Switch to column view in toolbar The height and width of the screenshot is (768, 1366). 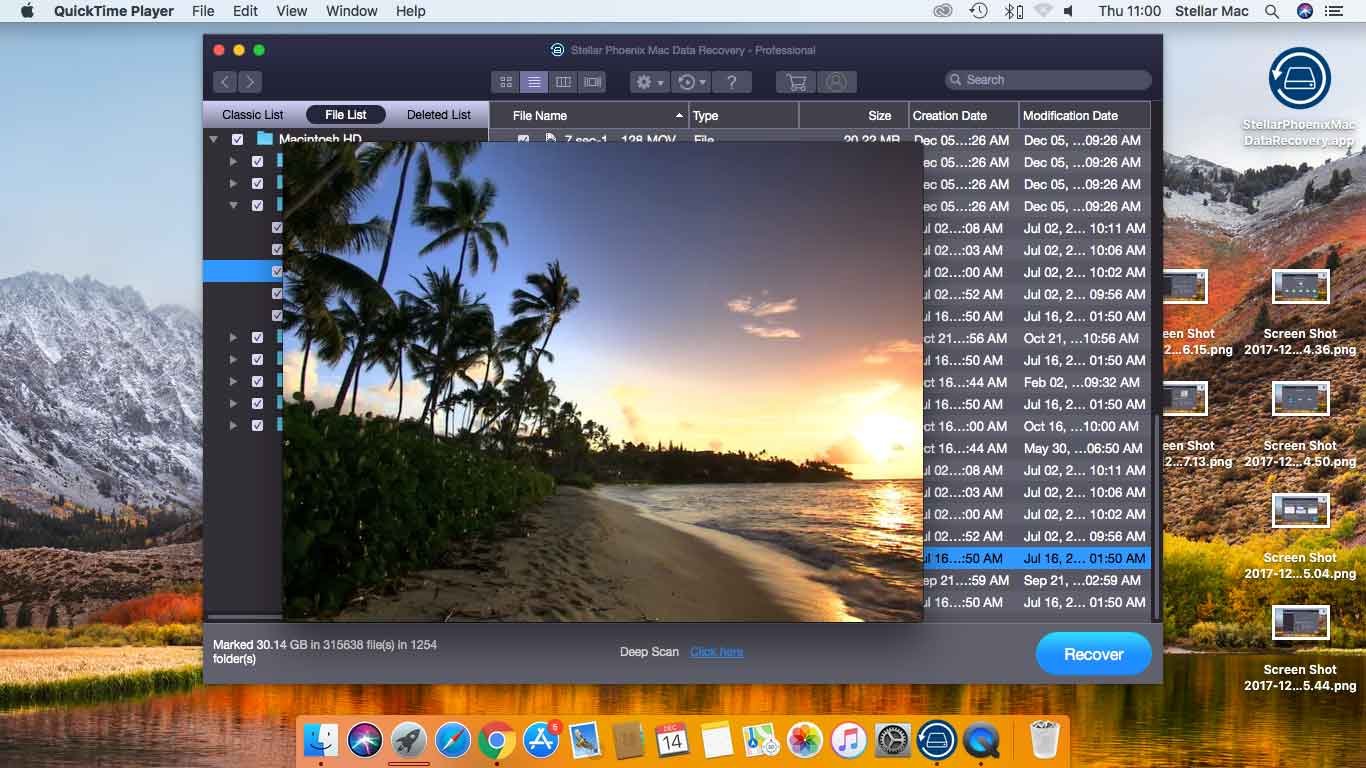(x=563, y=82)
